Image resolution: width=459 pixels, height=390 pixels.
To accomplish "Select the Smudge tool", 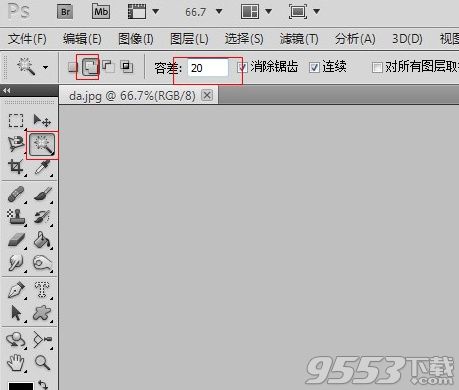I will 16,263.
